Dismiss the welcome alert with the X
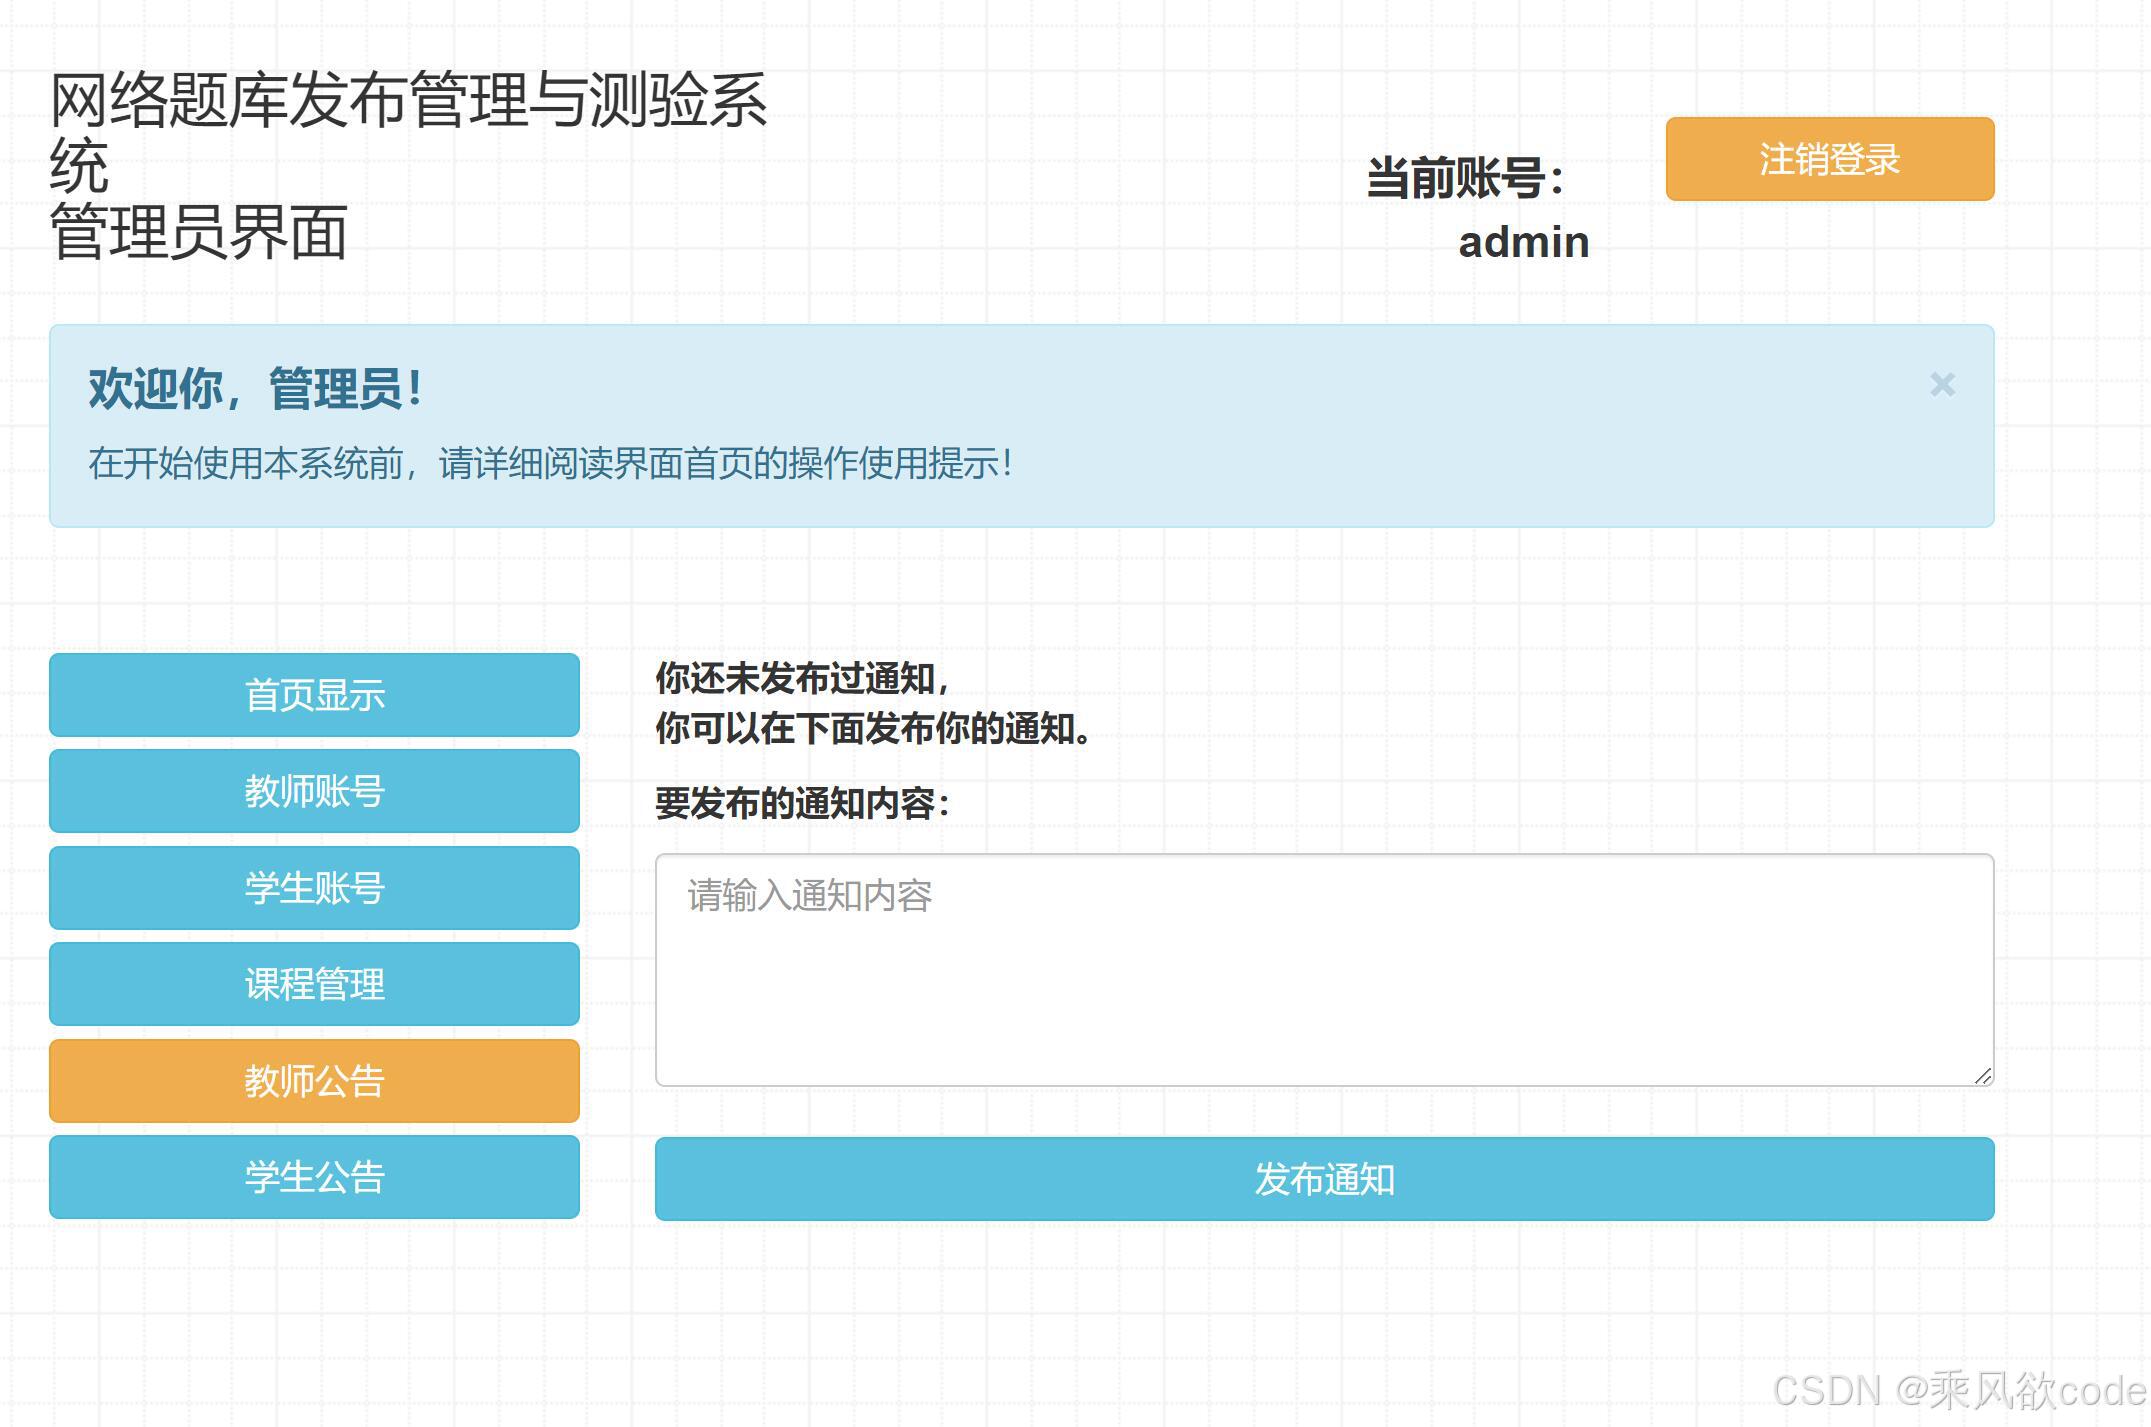Image resolution: width=2151 pixels, height=1427 pixels. pyautogui.click(x=1941, y=385)
